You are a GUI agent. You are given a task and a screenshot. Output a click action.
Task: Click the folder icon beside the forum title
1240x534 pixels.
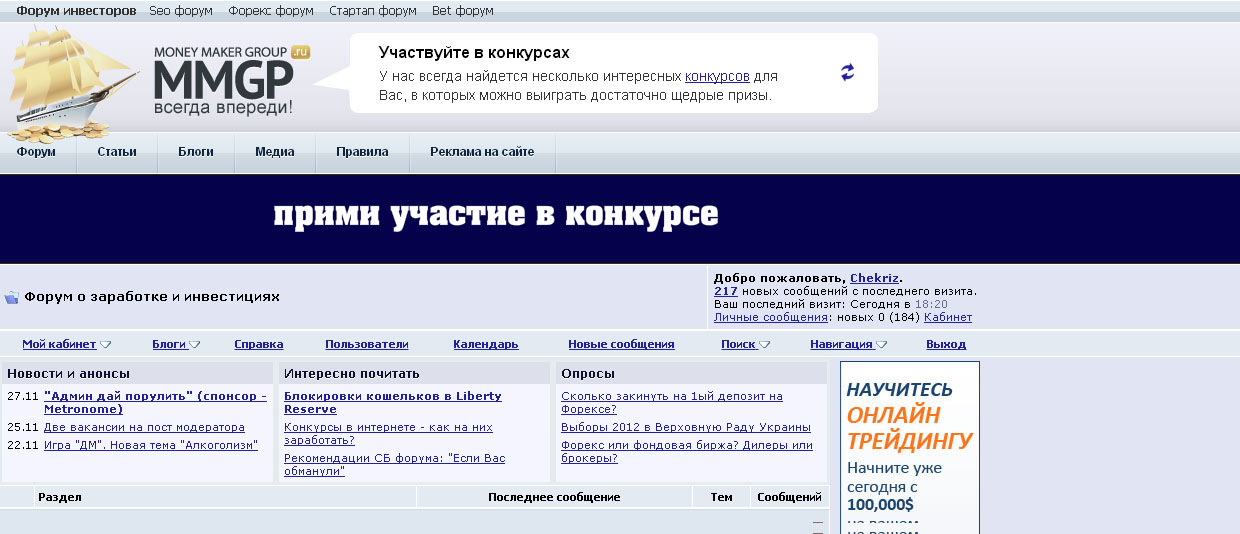coord(12,297)
